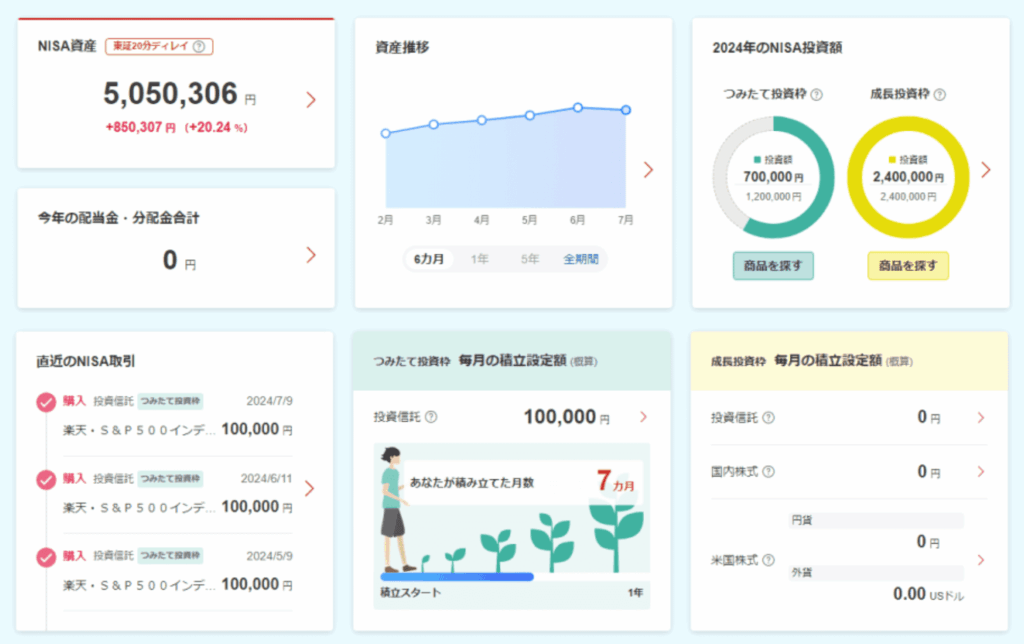Click help icon beside 成長投資枠 donut title

[939, 95]
